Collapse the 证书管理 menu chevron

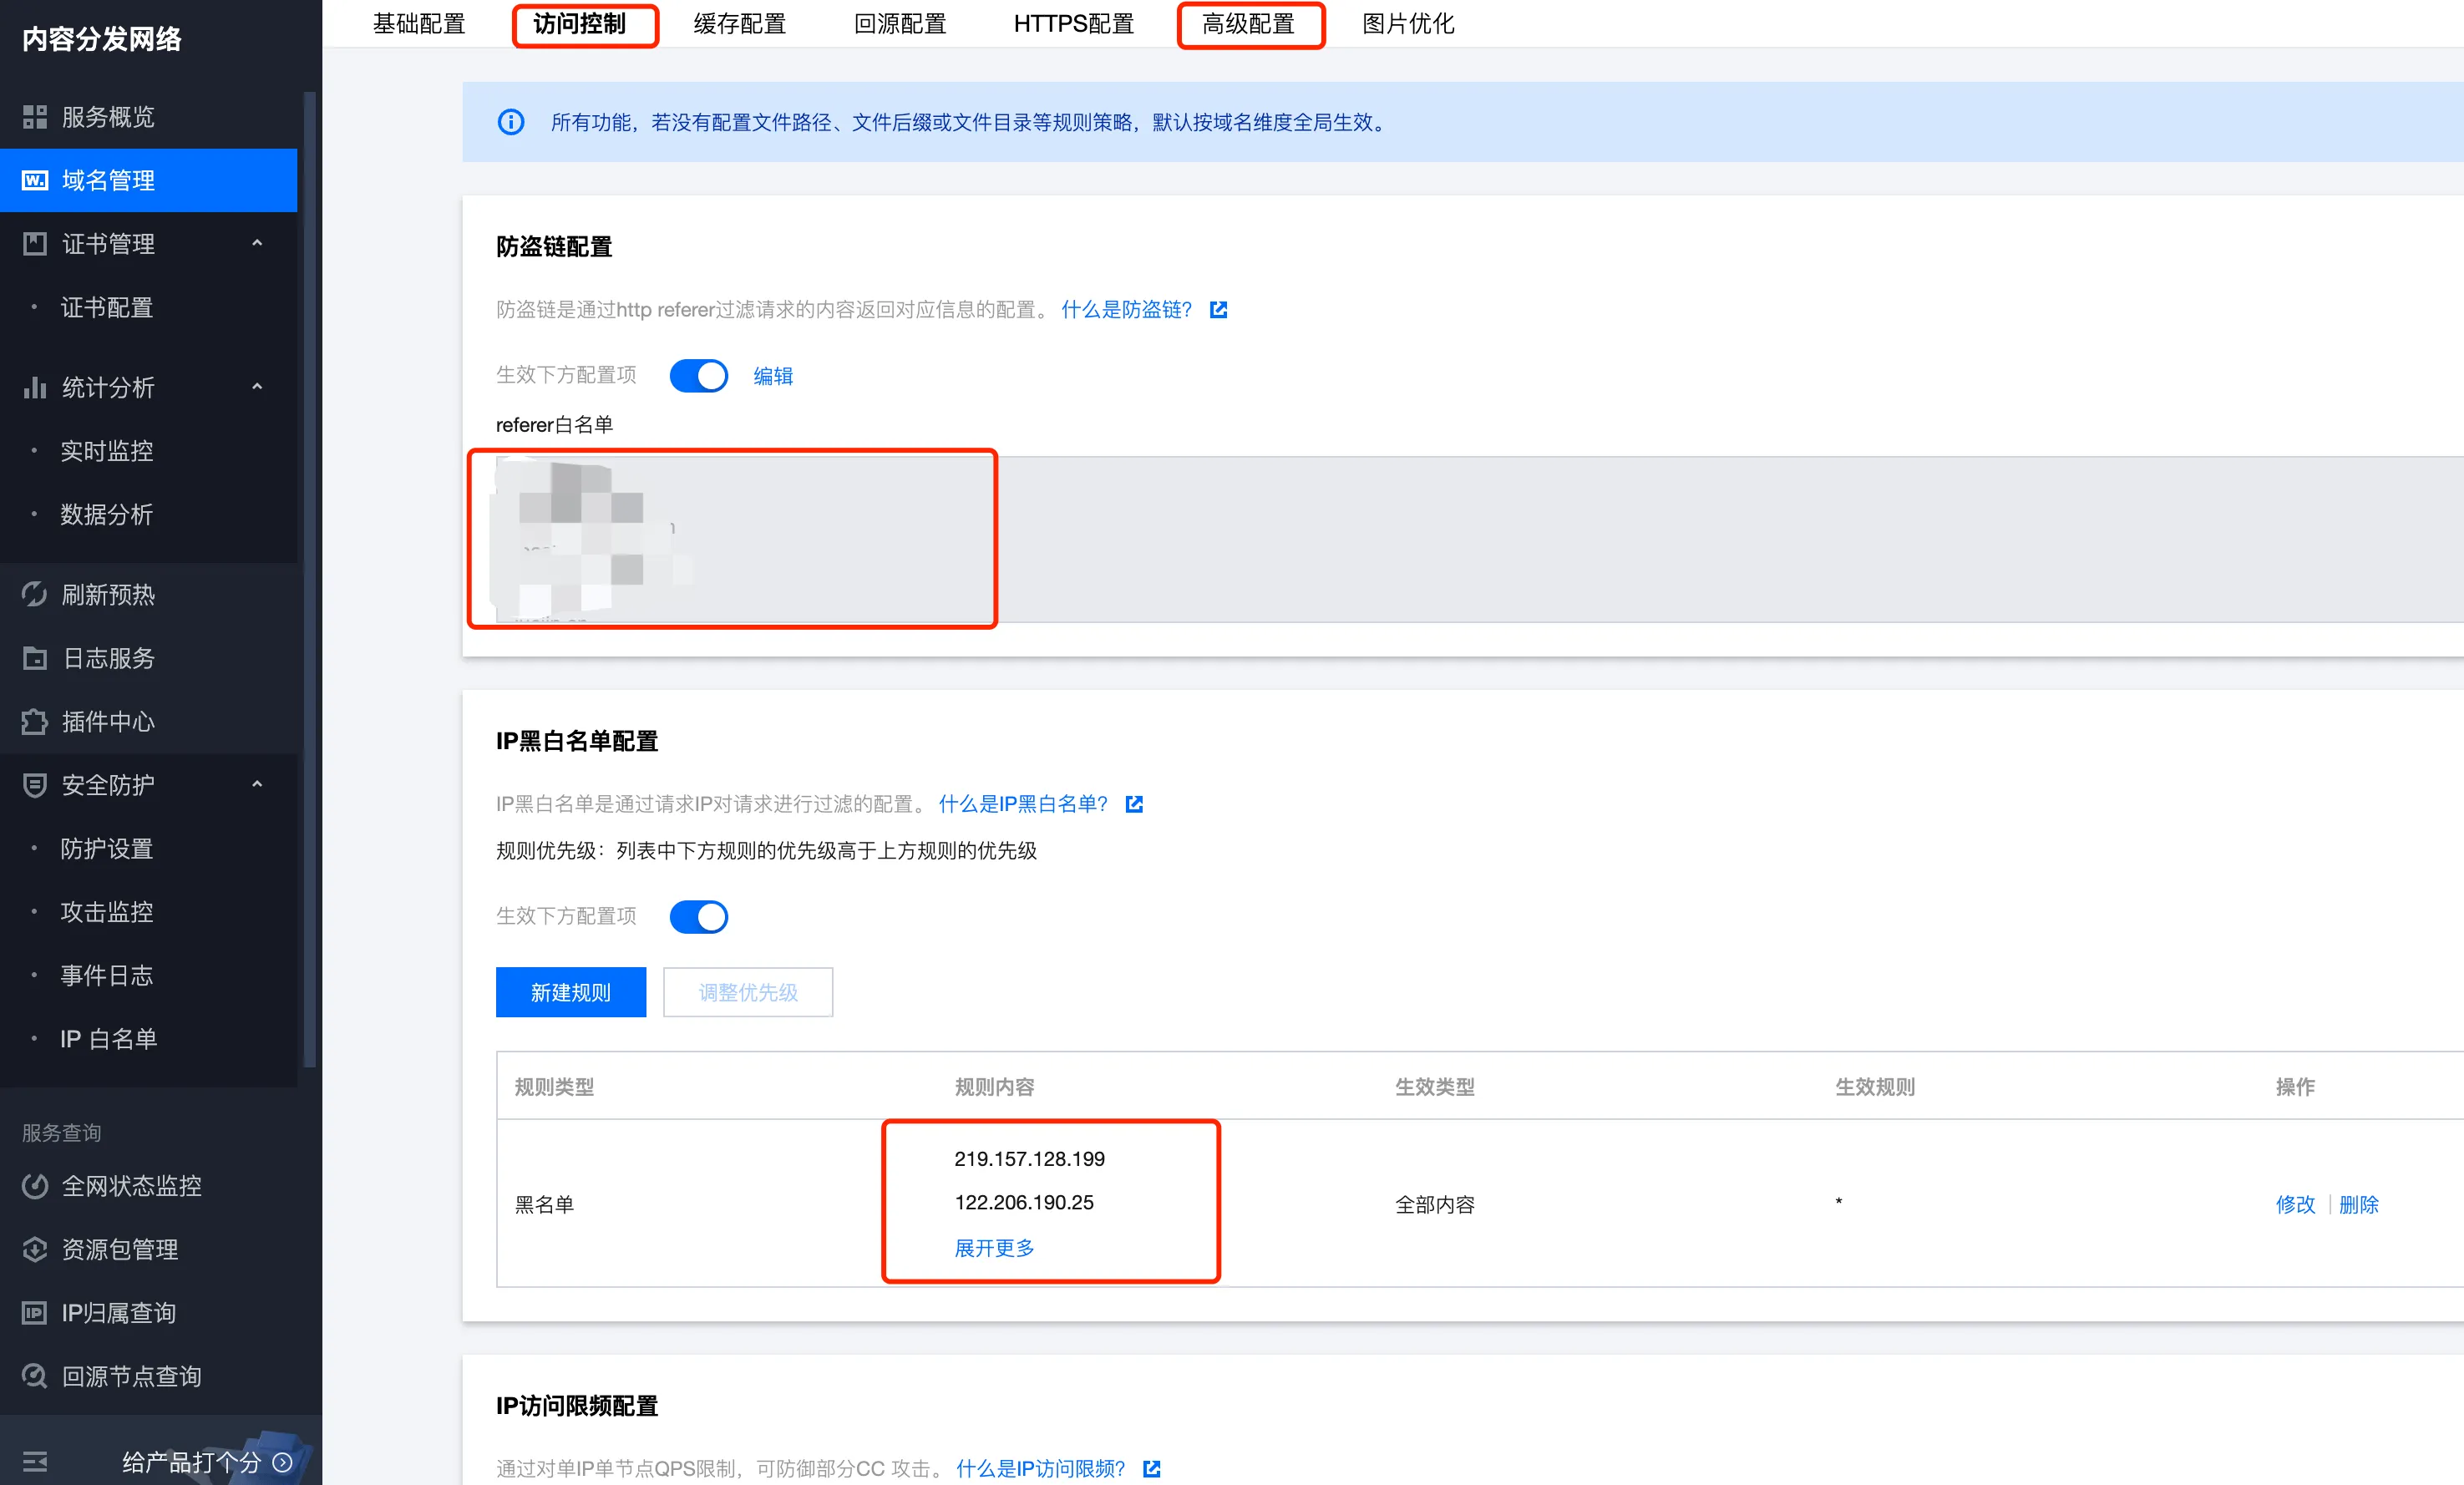point(257,243)
